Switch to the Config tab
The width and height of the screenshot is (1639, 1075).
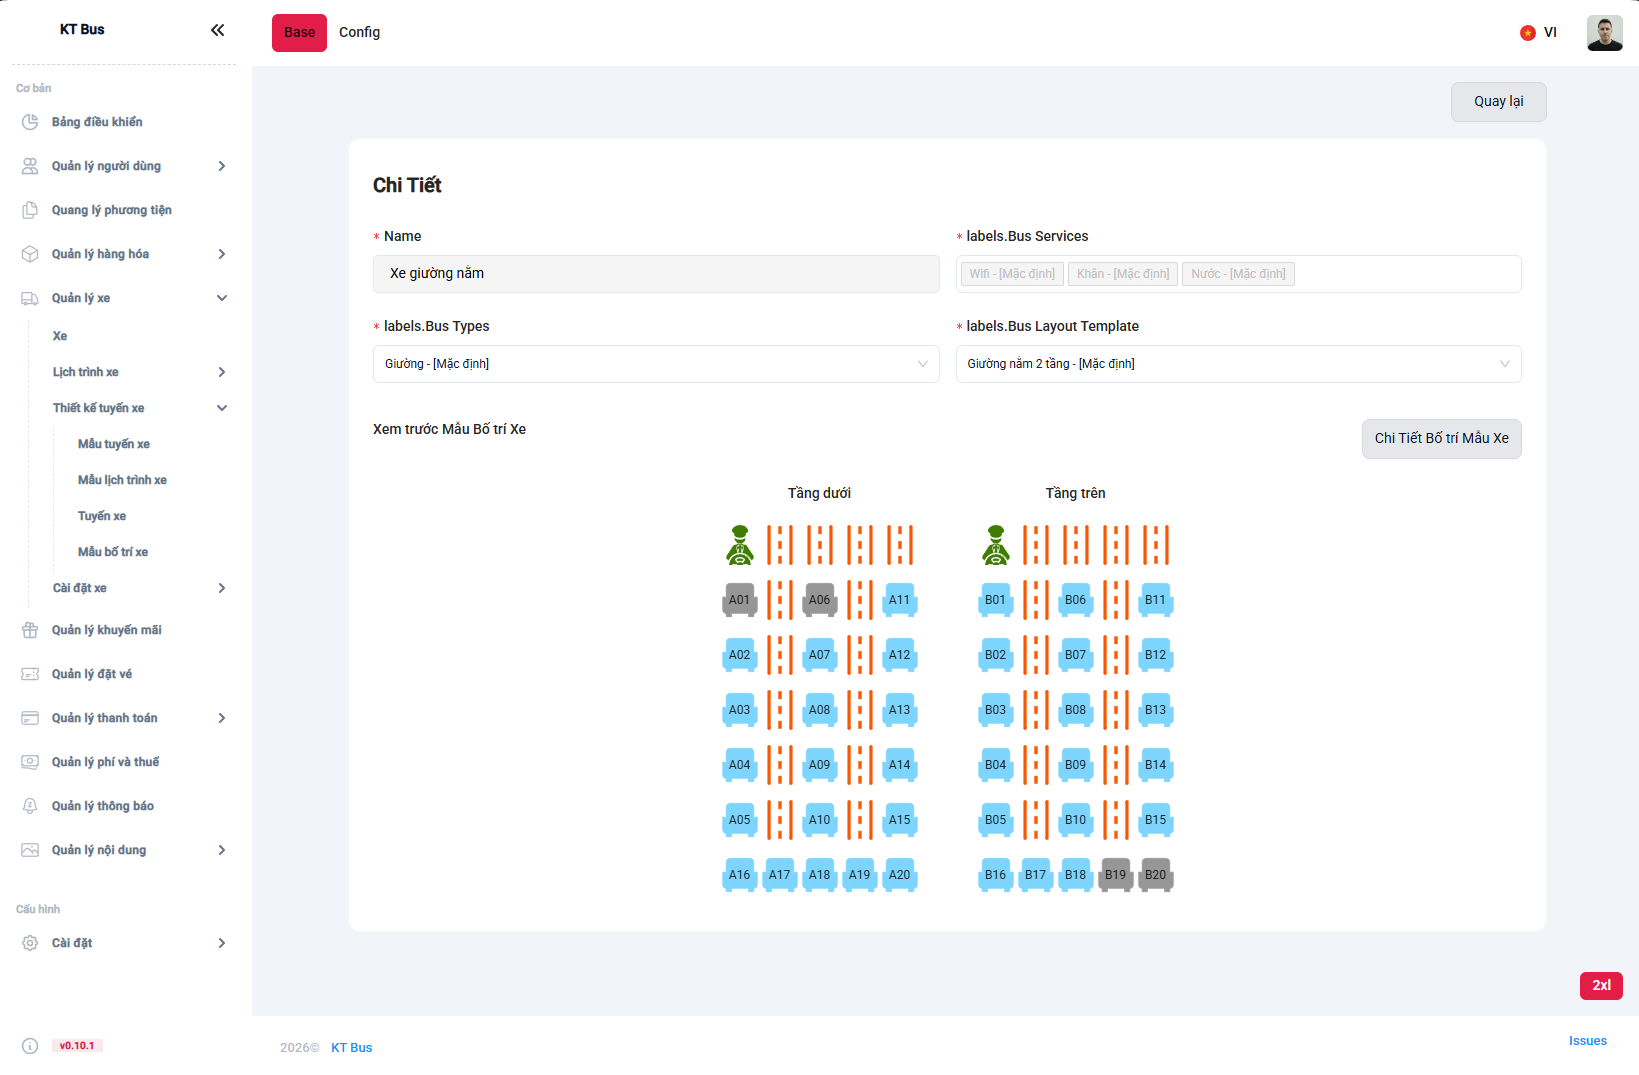click(359, 33)
